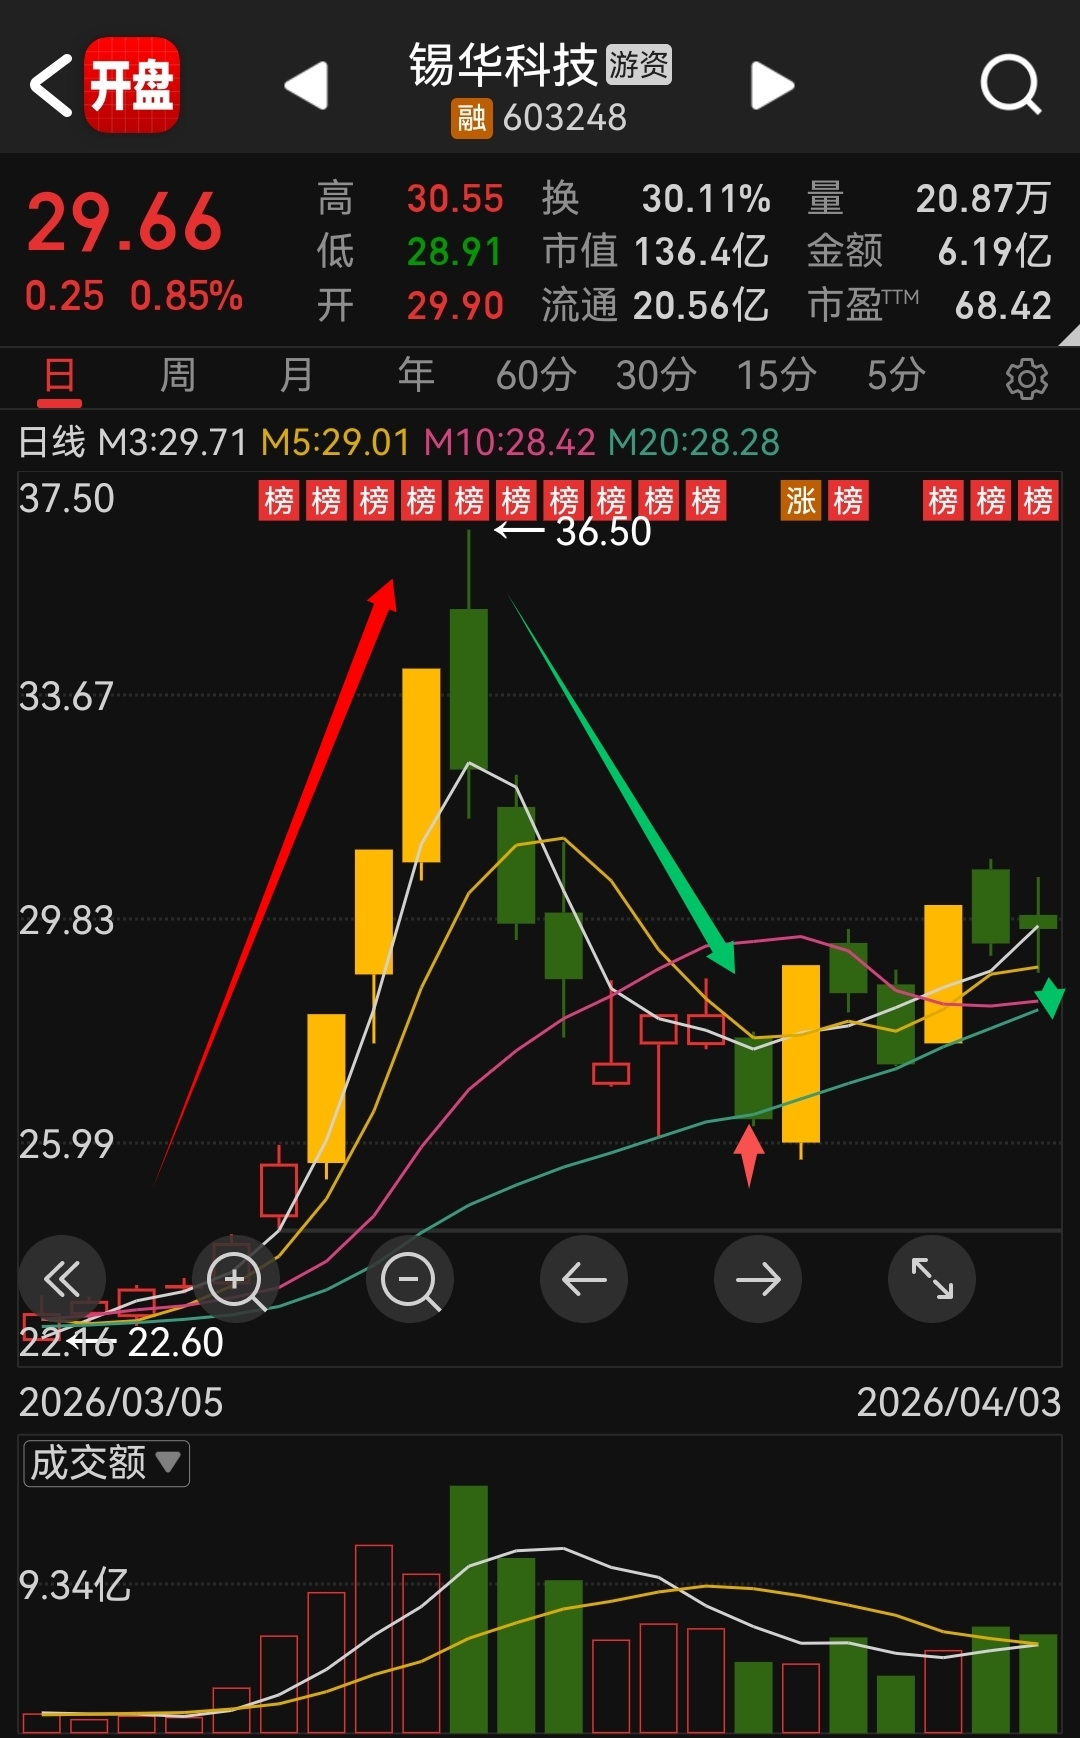Tap the last 榜 marker badge
The height and width of the screenshot is (1738, 1080).
1038,500
